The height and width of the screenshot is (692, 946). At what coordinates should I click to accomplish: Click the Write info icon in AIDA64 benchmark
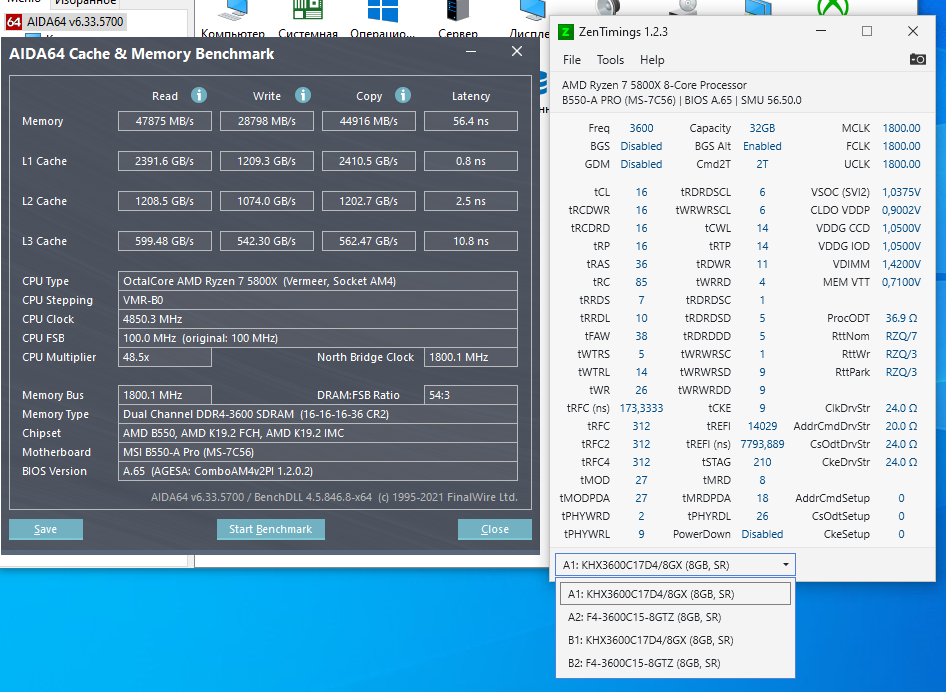(x=303, y=95)
